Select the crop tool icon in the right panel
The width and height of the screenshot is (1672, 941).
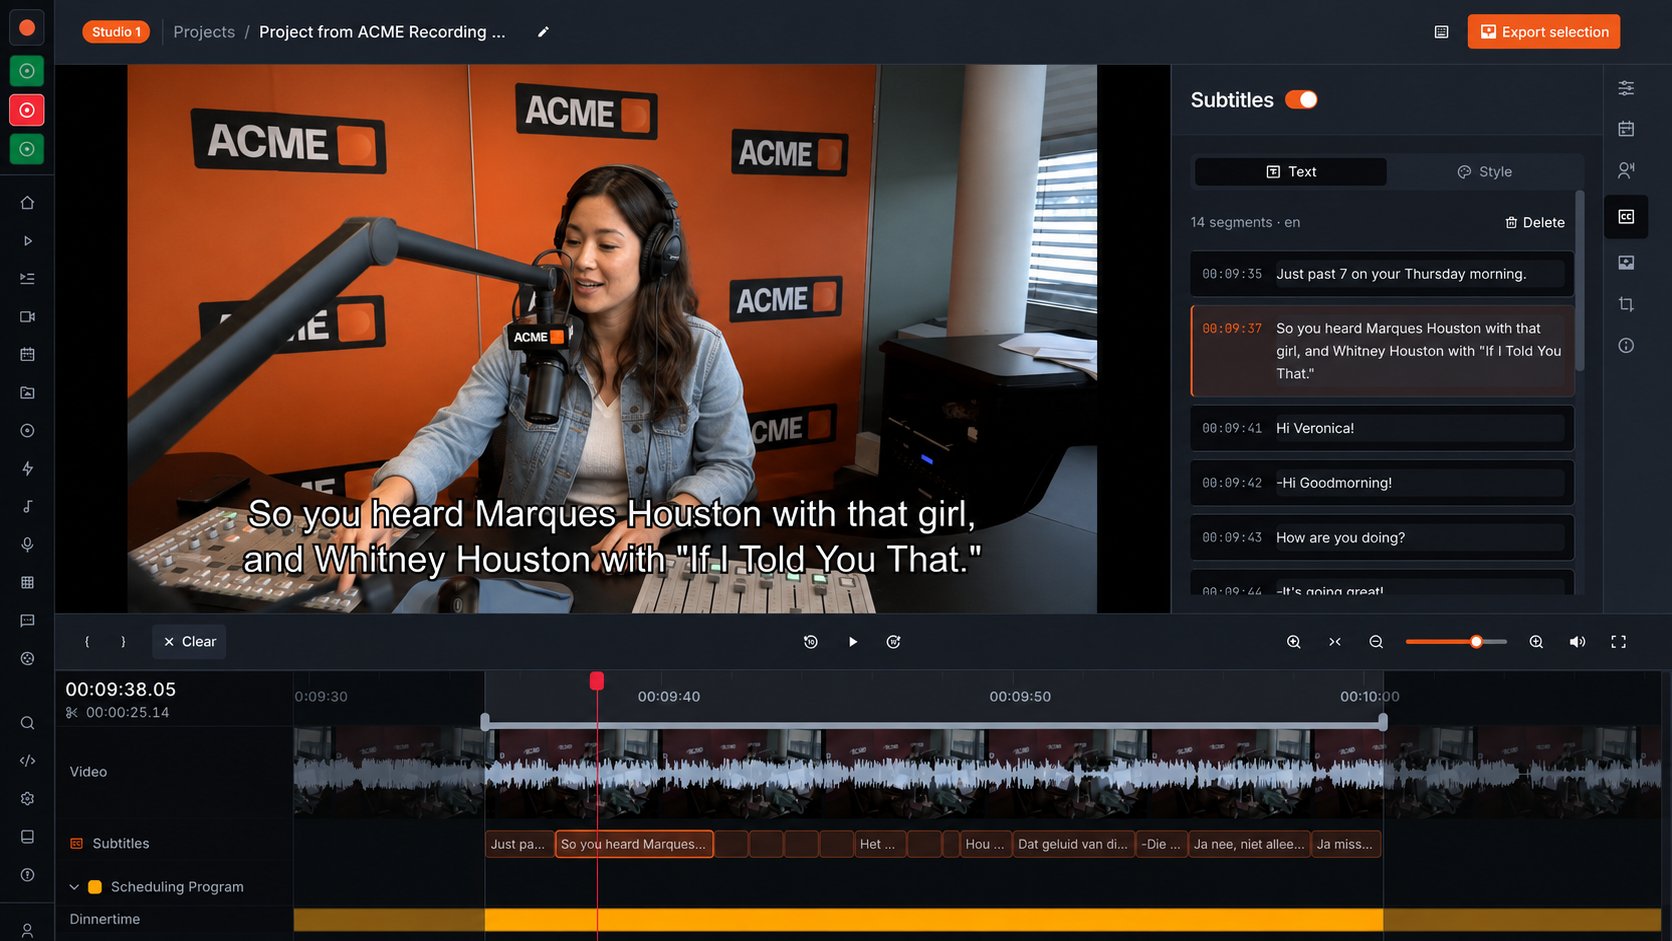[1626, 304]
